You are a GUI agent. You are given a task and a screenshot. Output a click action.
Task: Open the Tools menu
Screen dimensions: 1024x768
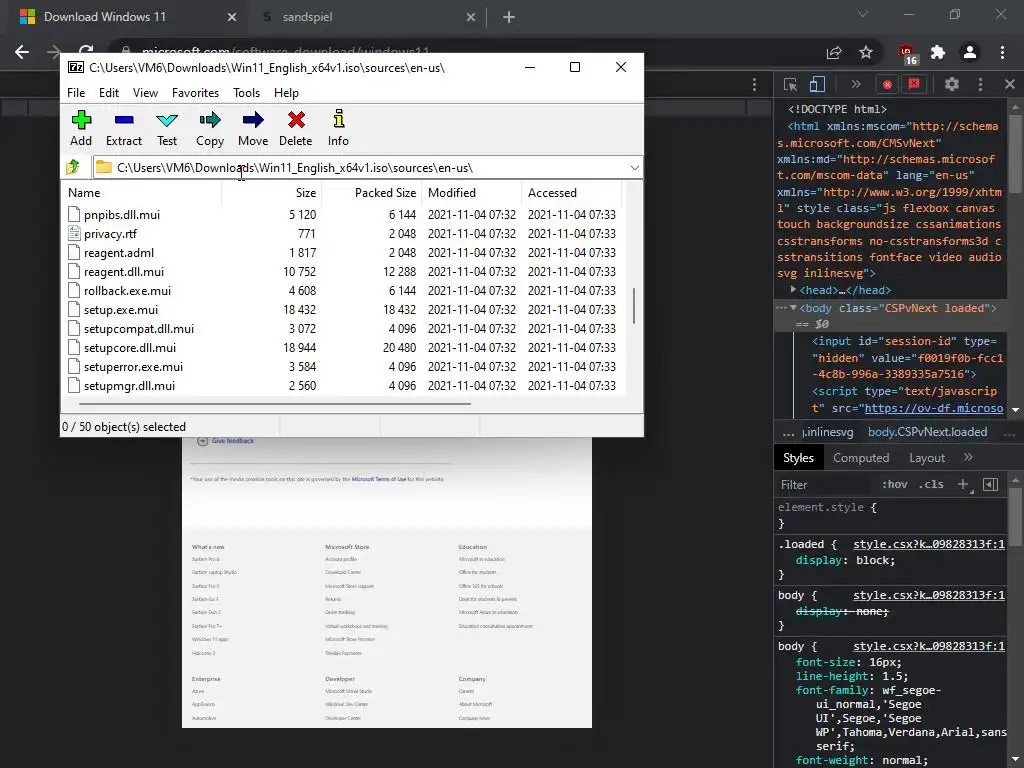(x=246, y=93)
